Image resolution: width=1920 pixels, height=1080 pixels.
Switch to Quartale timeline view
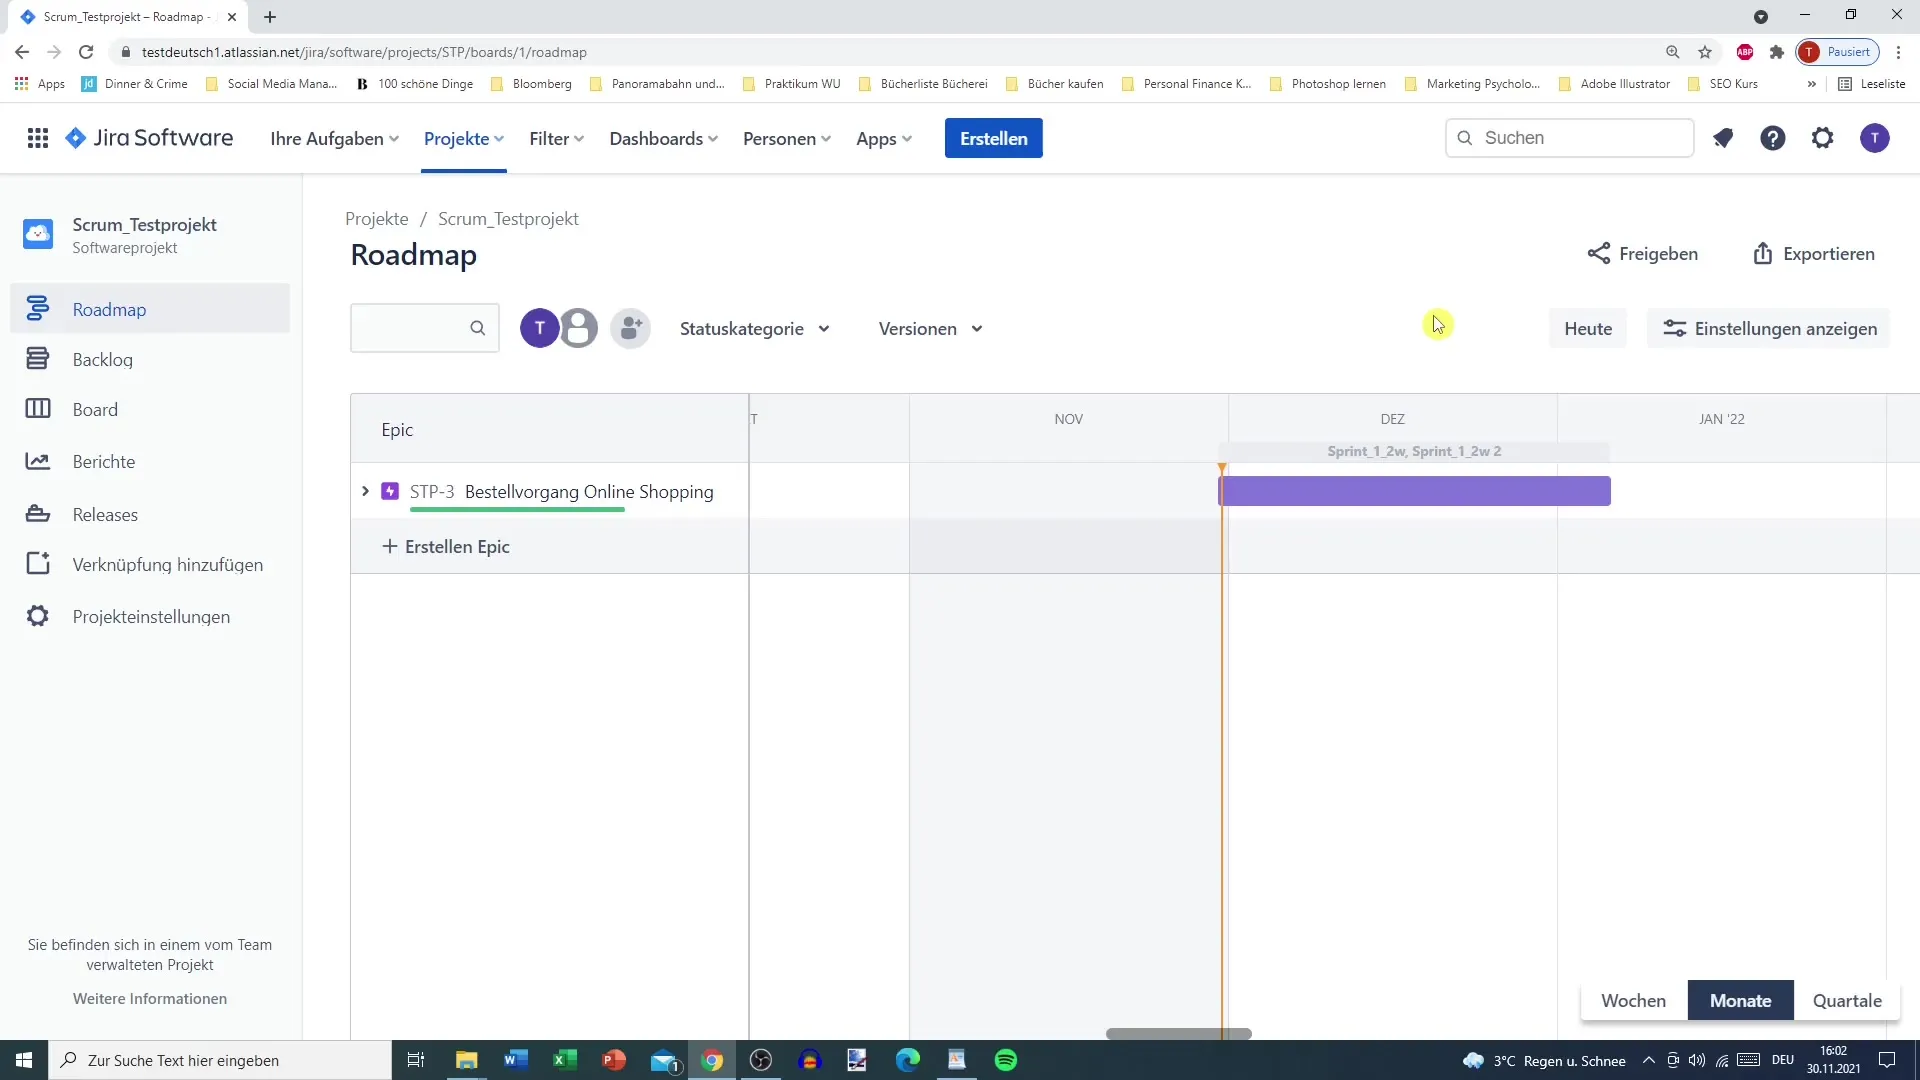coord(1846,1000)
